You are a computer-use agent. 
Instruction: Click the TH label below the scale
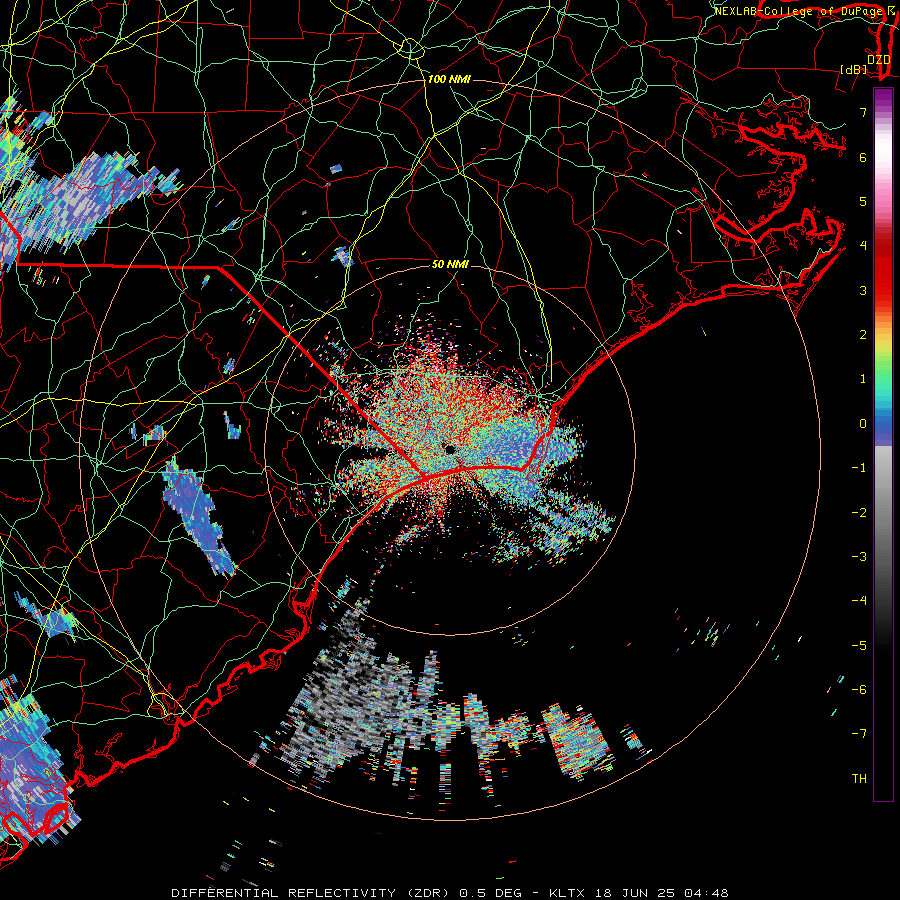(859, 779)
